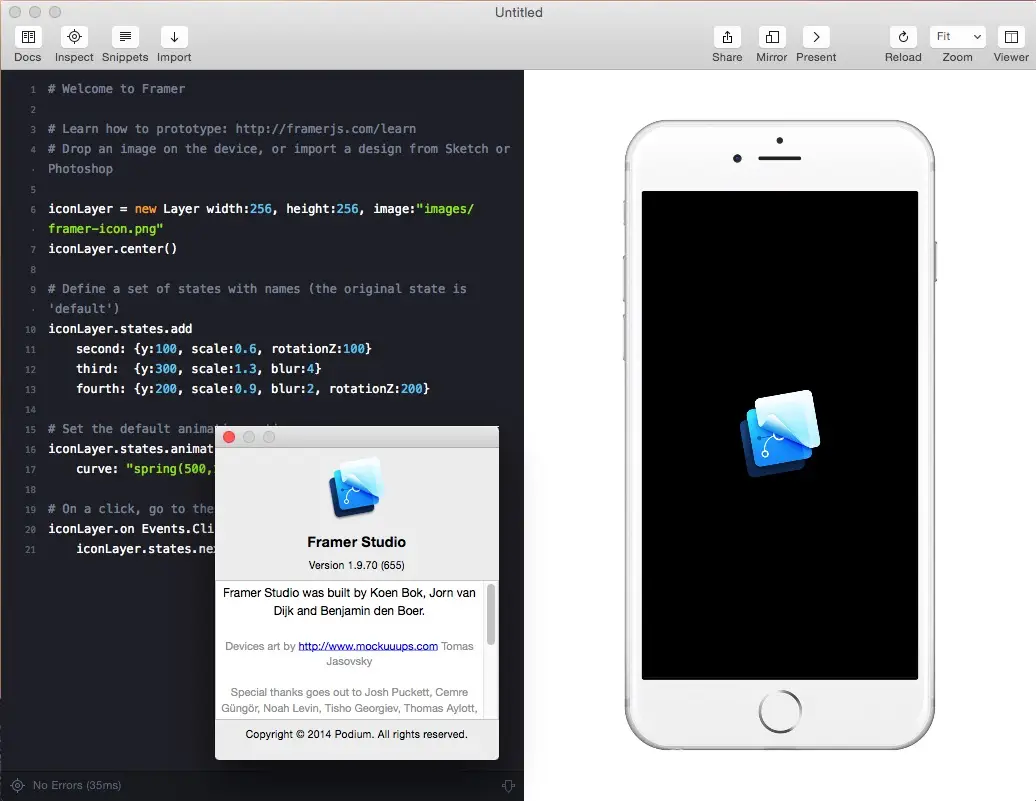1036x801 pixels.
Task: Reload the prototype preview
Action: [903, 37]
